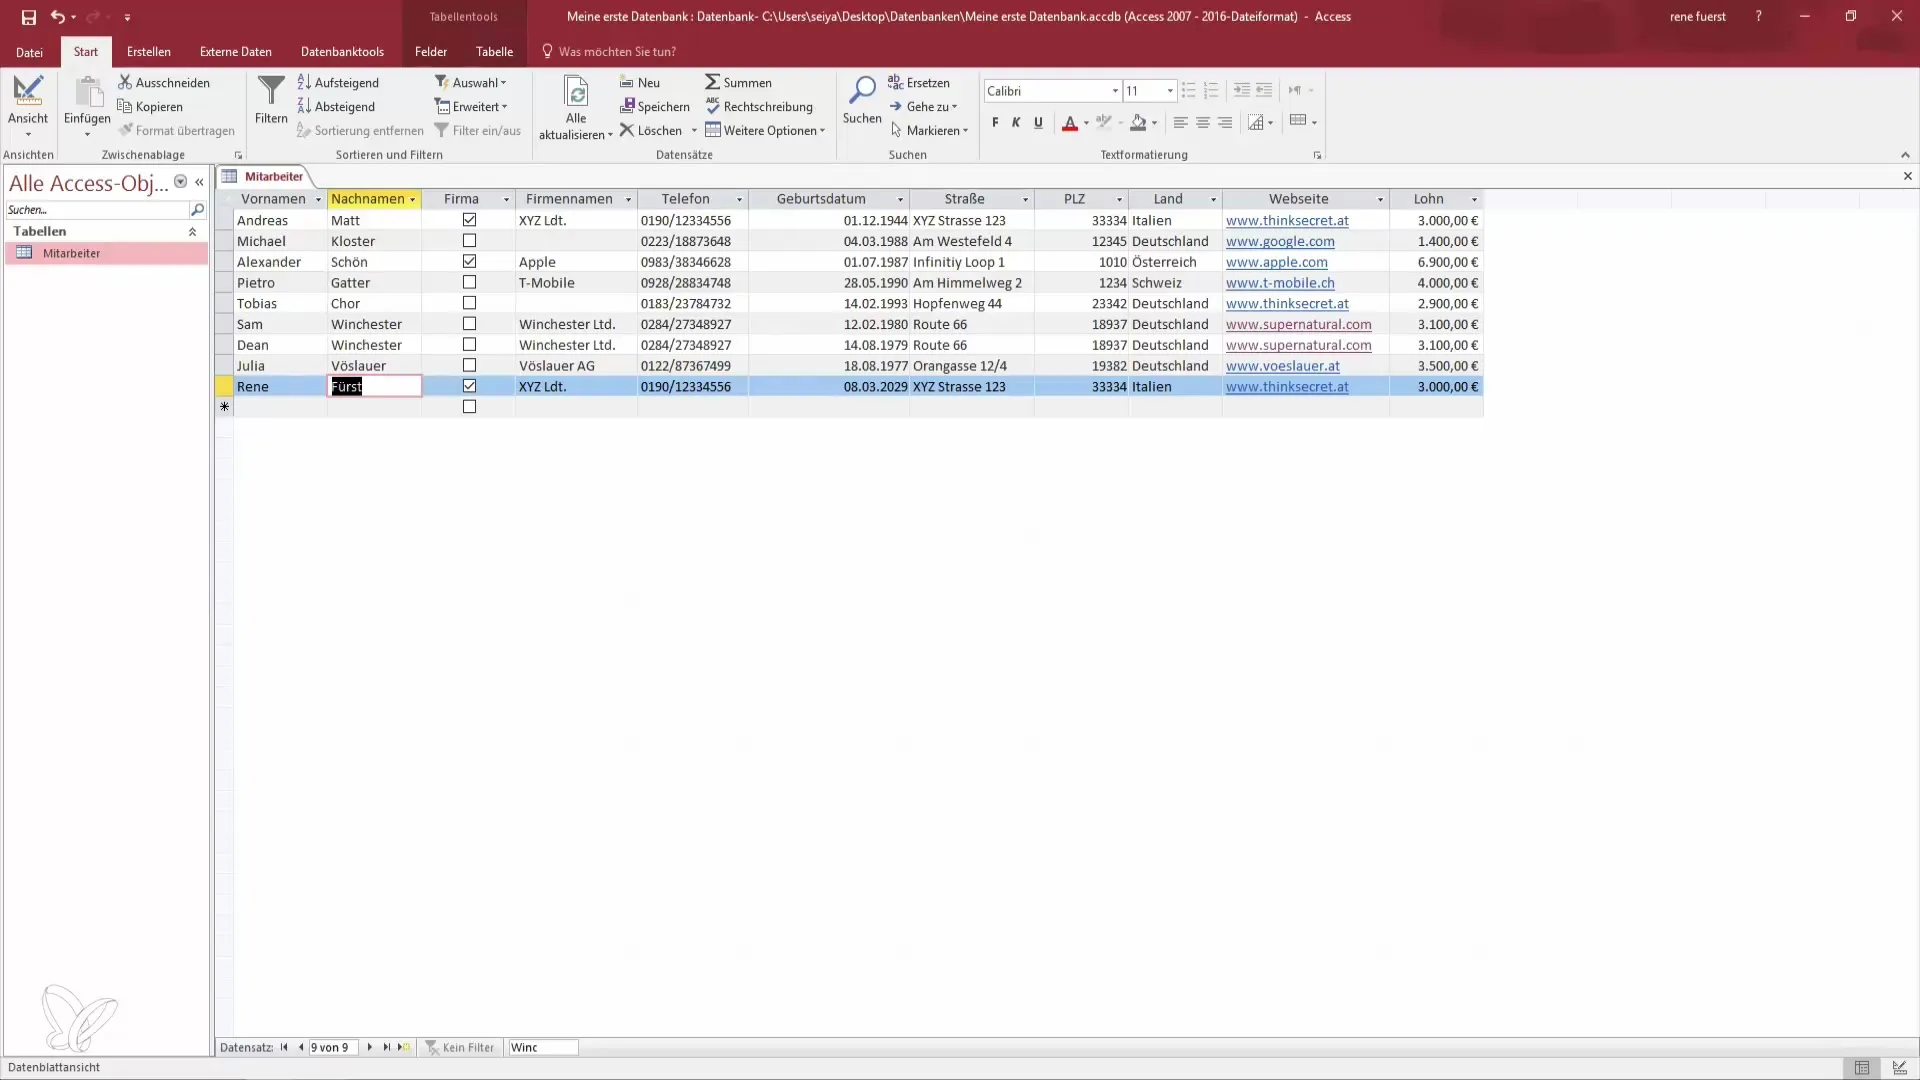Check Firma checkbox for Dean Winchester
Screen dimensions: 1920x1080
point(469,344)
